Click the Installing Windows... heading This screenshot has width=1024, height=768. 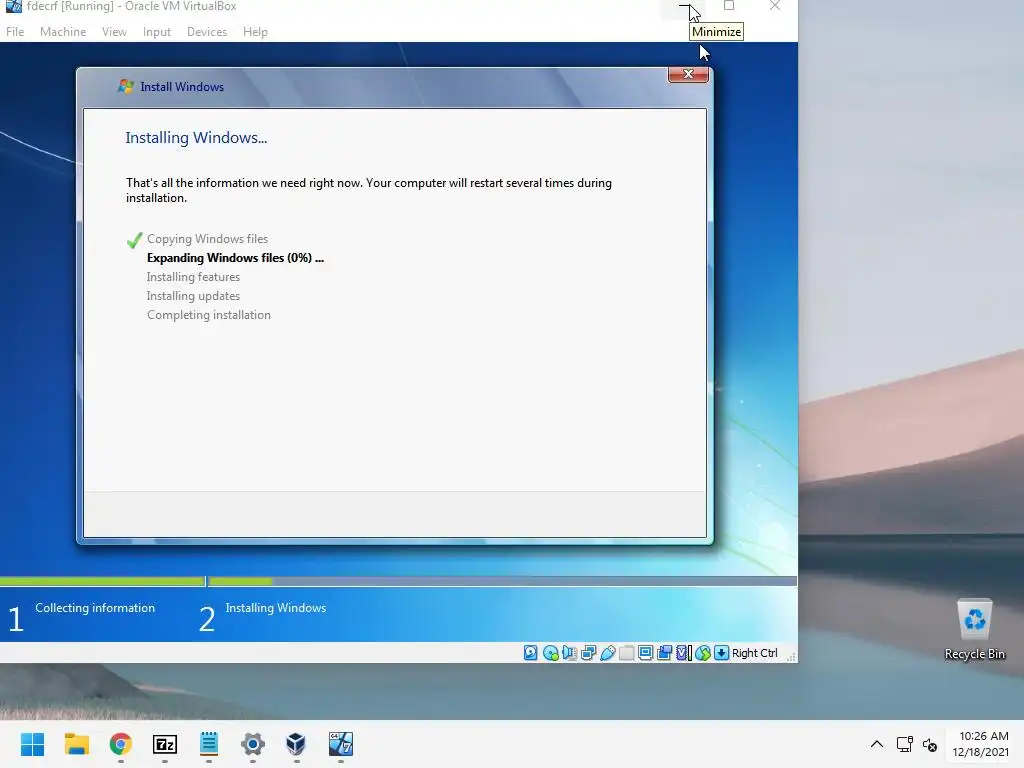tap(196, 138)
